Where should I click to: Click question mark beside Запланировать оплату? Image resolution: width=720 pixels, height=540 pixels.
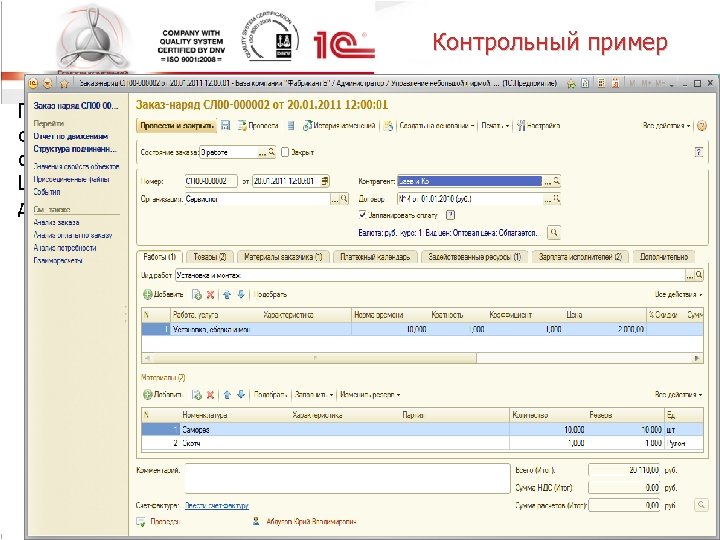pos(450,215)
